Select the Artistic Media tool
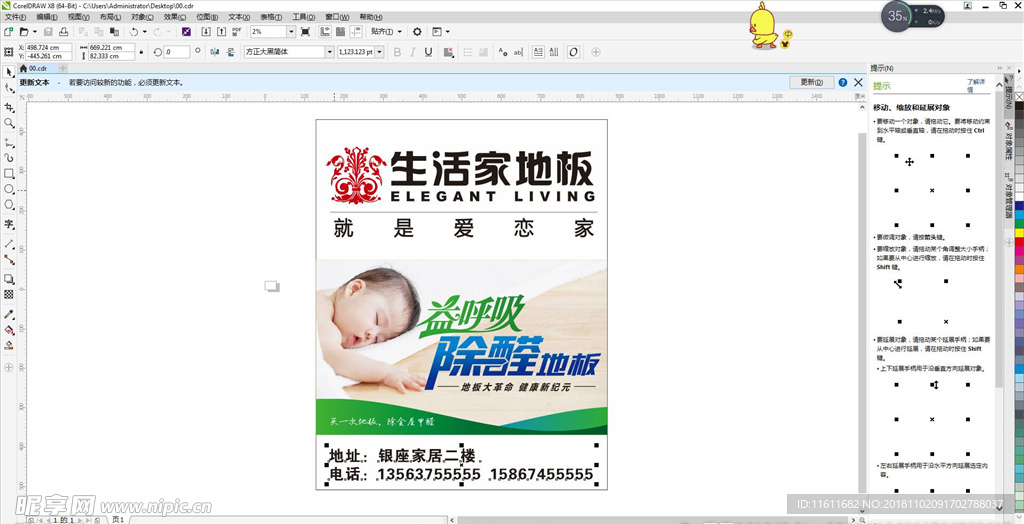1024x524 pixels. tap(8, 157)
